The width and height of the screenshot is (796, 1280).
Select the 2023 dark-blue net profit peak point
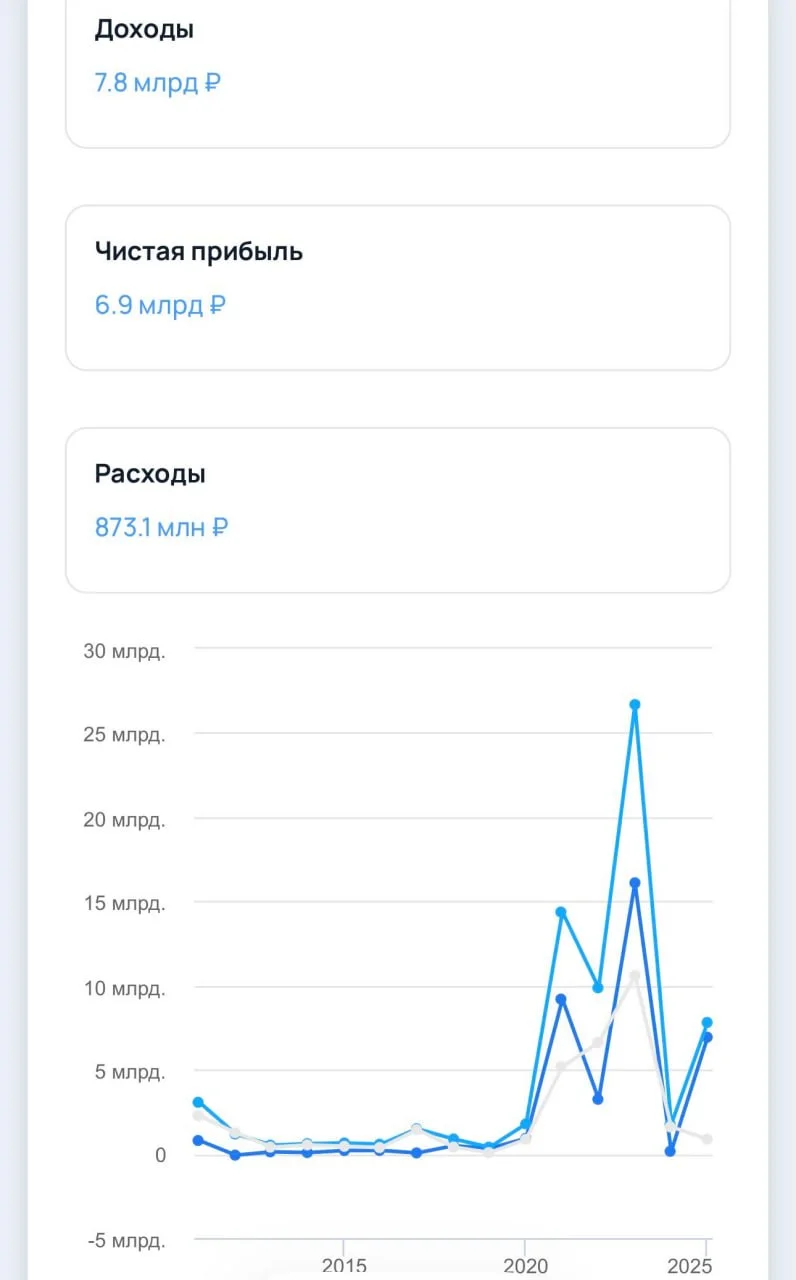[634, 883]
